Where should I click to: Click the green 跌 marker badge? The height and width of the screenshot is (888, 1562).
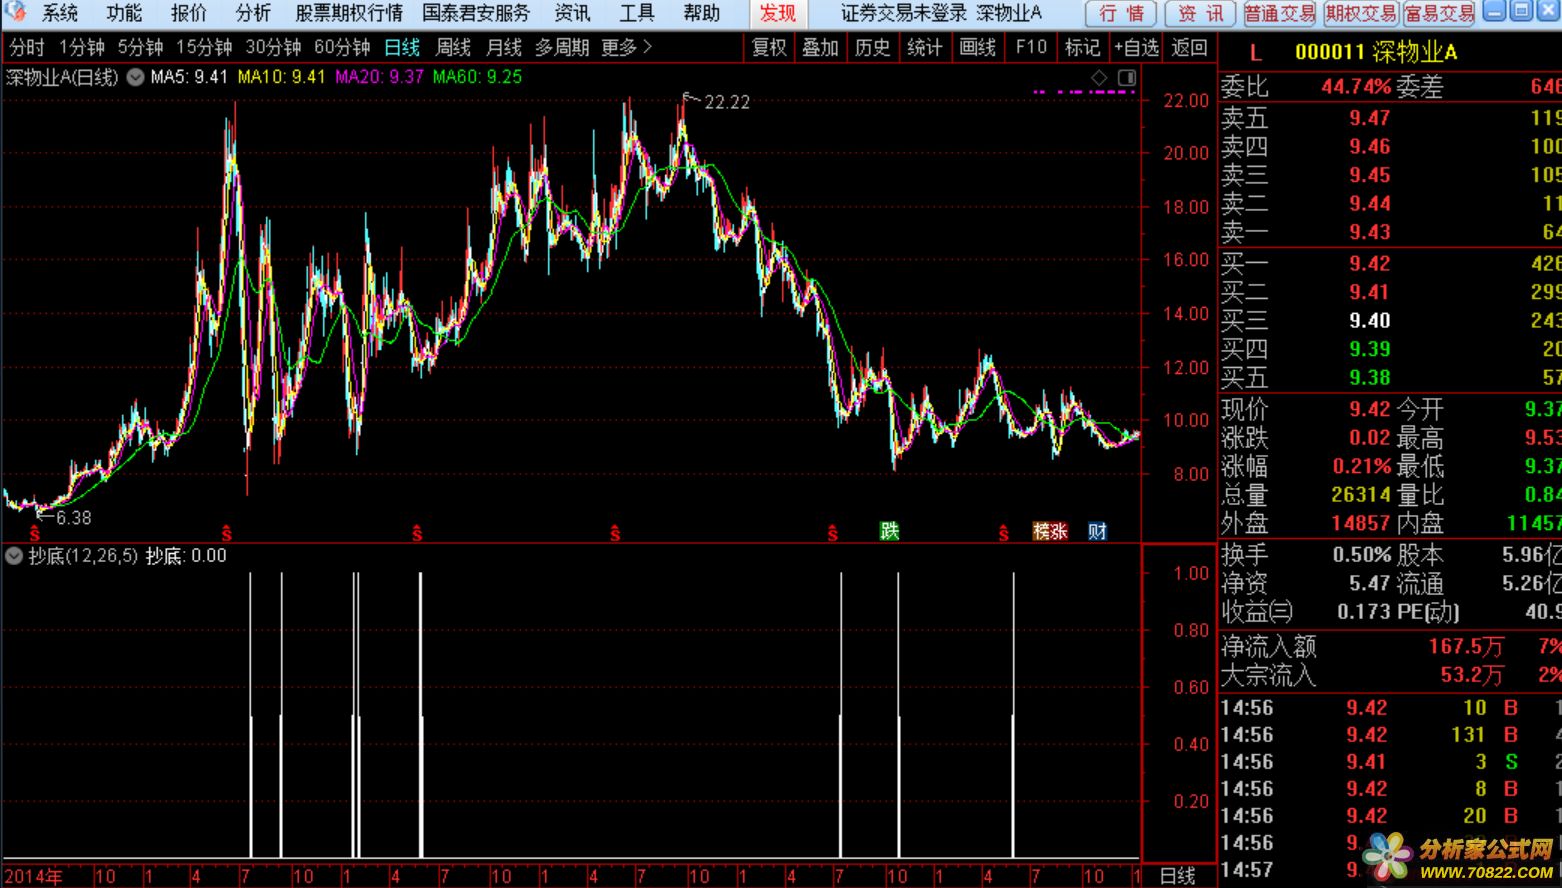tap(889, 531)
